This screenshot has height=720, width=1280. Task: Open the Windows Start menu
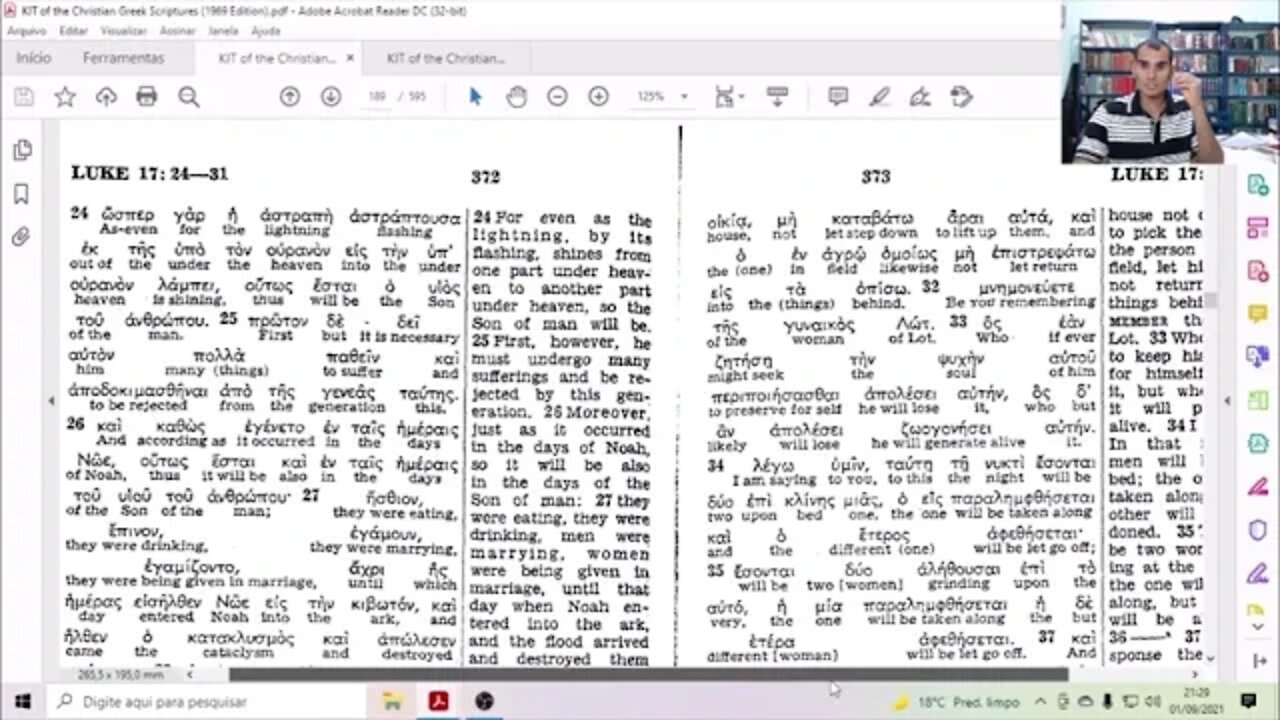click(x=22, y=701)
